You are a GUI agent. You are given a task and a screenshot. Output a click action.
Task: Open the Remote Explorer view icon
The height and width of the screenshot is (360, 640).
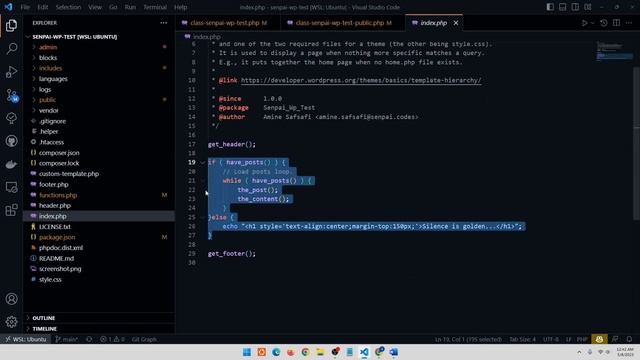pos(11,187)
